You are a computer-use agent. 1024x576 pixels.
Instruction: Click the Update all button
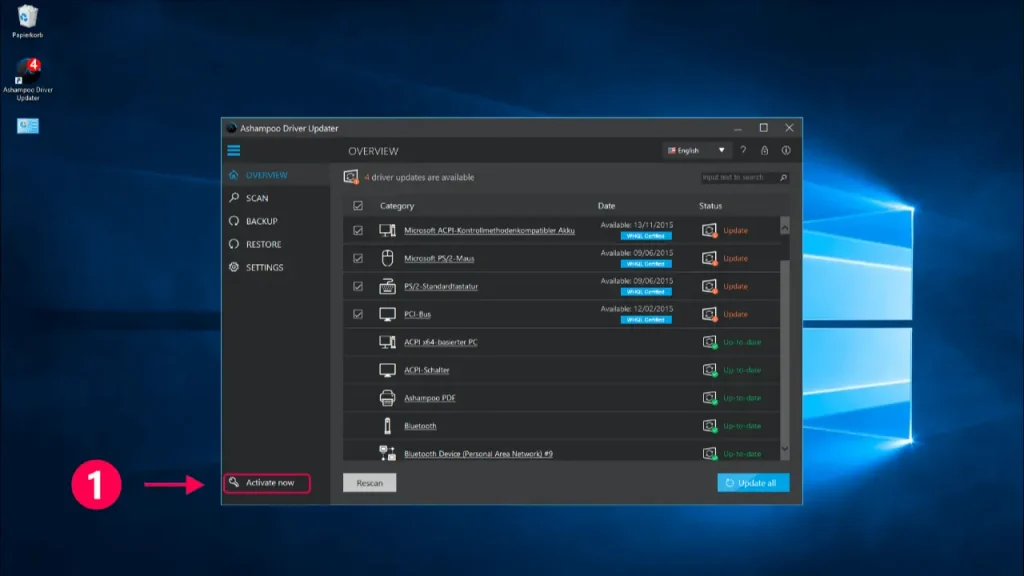[753, 483]
